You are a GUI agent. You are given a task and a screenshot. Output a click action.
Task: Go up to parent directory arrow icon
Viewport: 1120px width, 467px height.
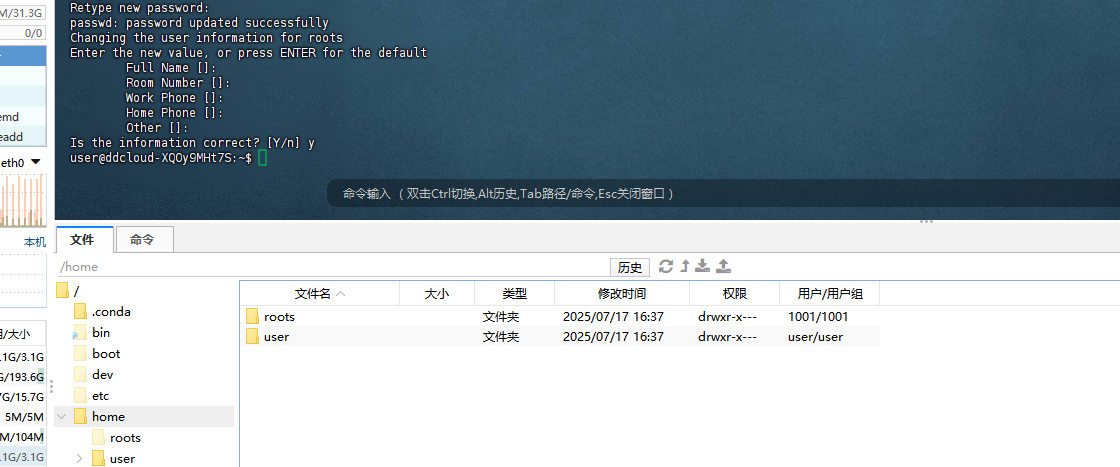coord(684,266)
